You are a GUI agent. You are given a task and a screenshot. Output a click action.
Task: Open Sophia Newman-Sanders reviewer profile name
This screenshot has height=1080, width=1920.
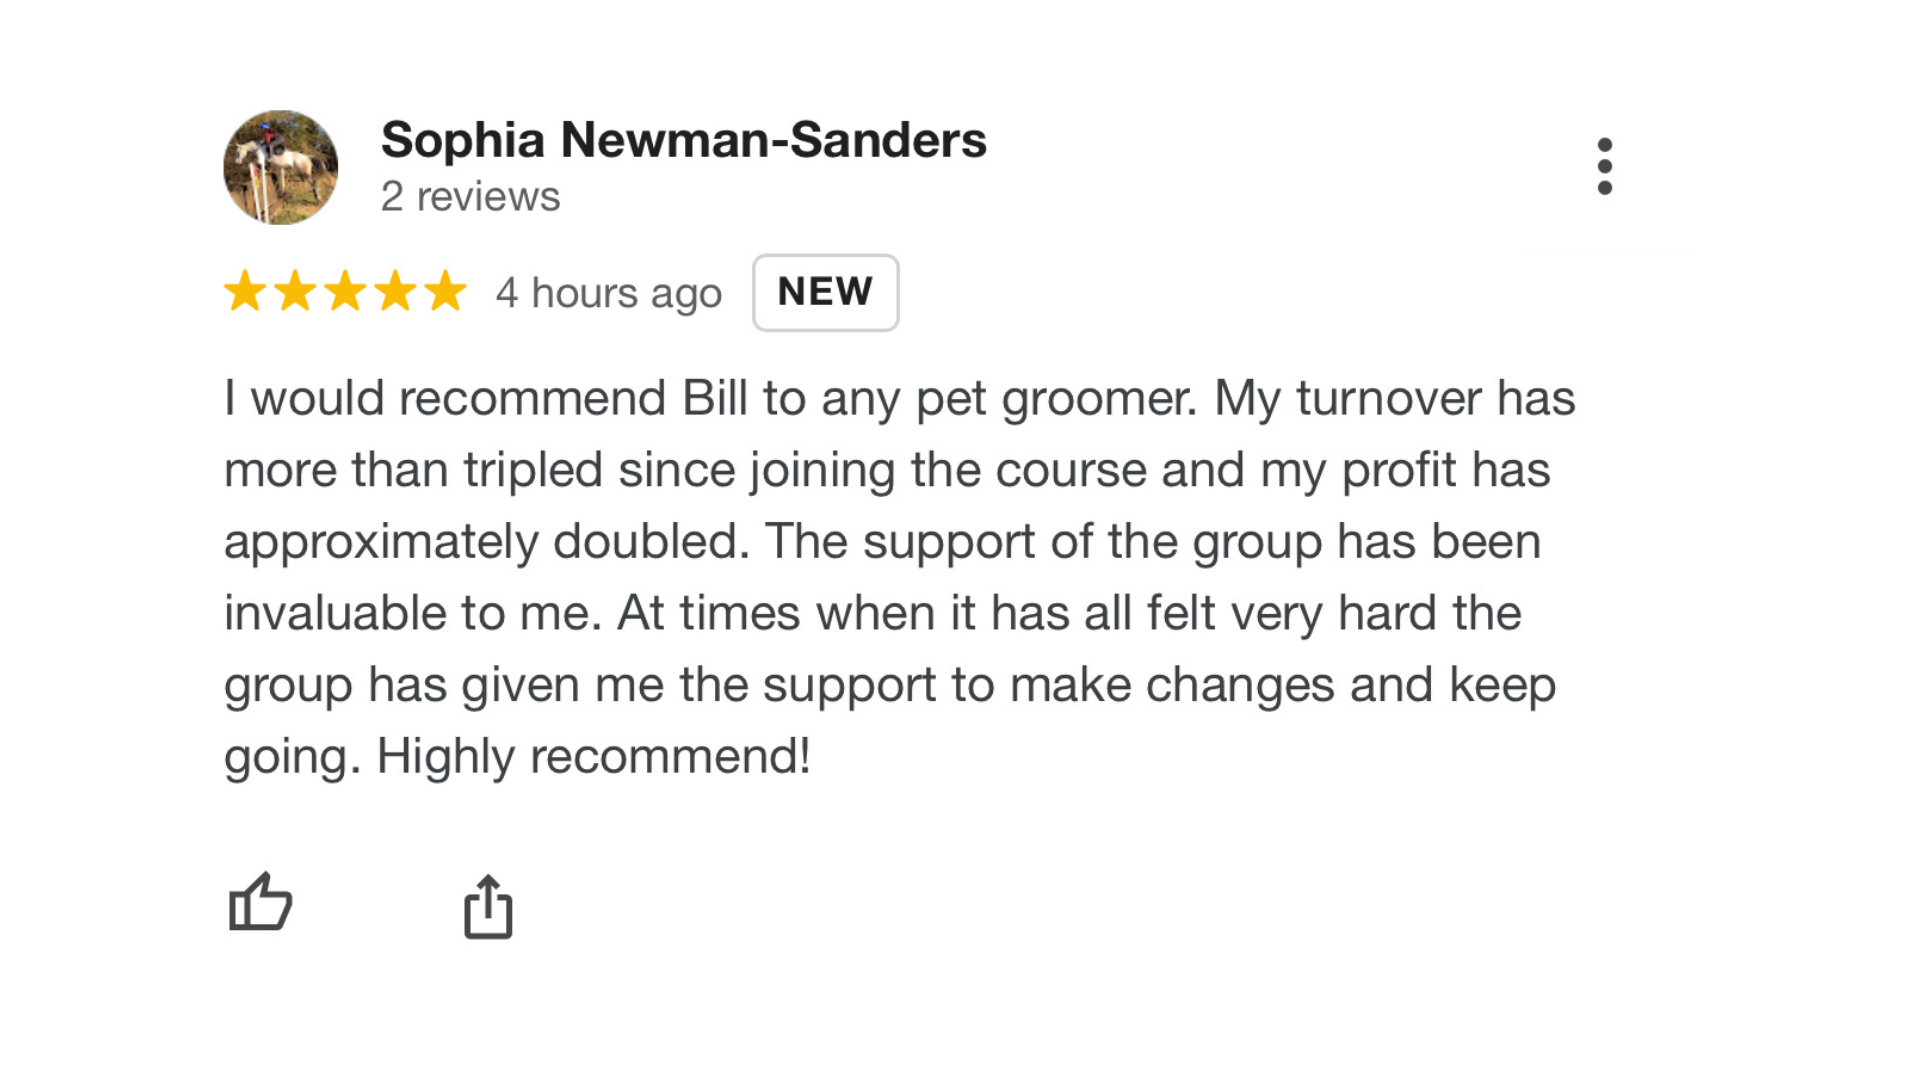pyautogui.click(x=683, y=140)
